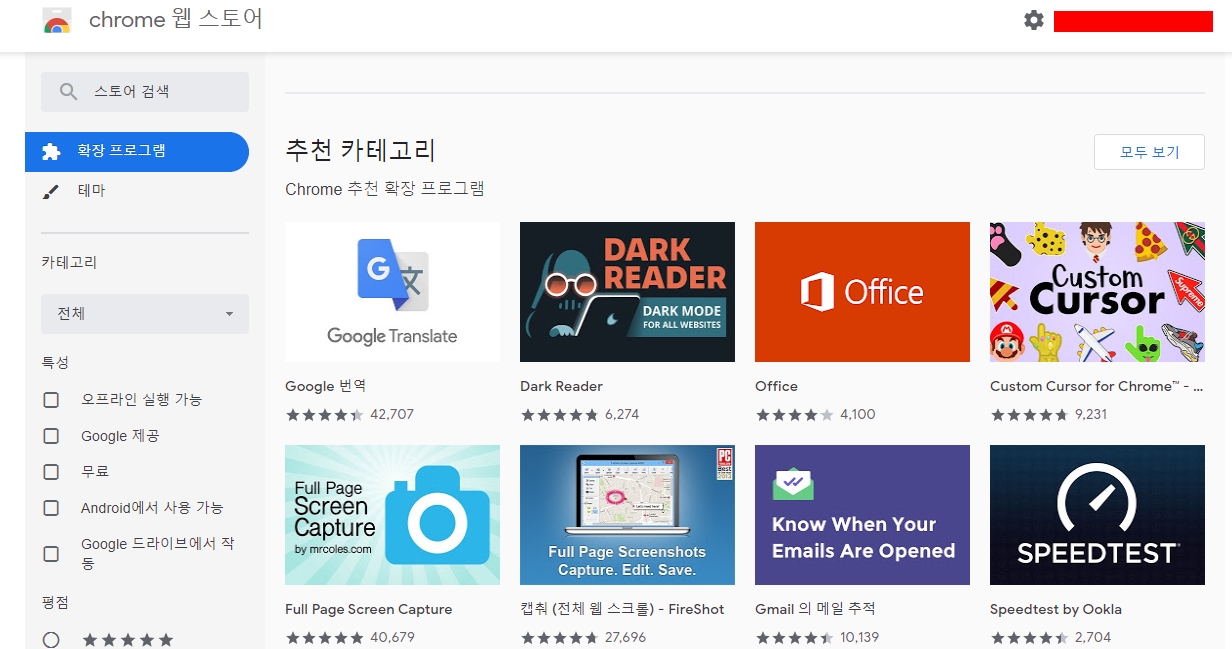
Task: Click the Speedtest by Ookla title
Action: [1056, 609]
